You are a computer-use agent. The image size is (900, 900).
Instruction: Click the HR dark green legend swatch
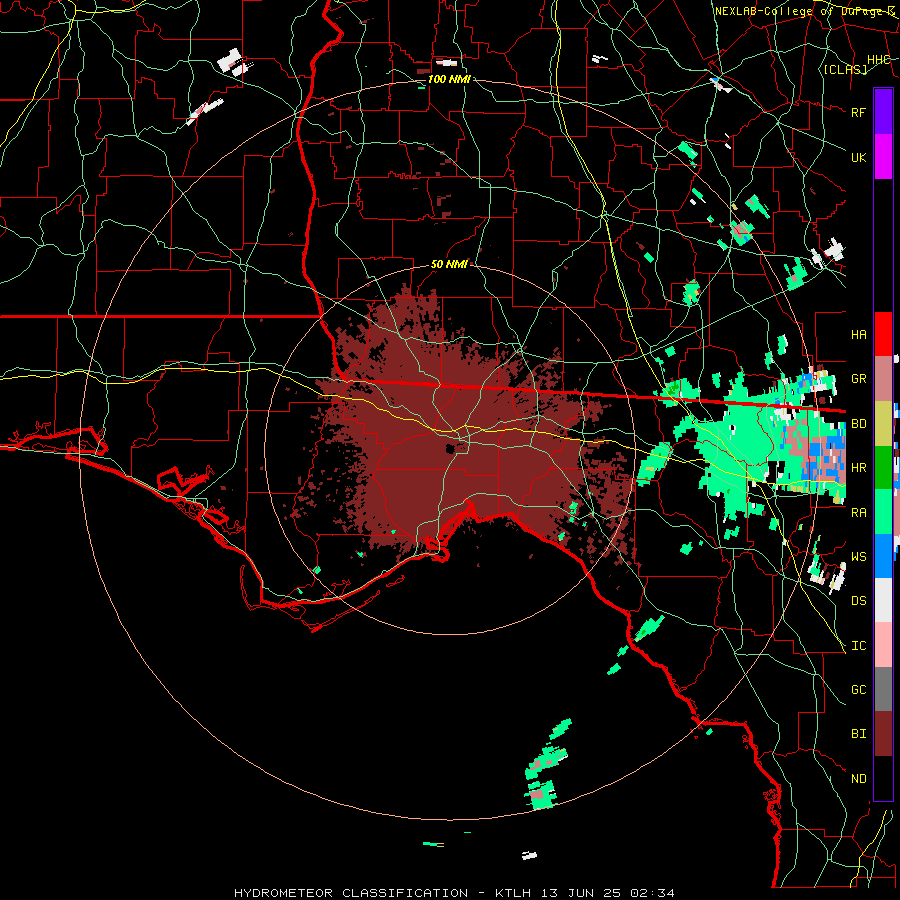883,468
